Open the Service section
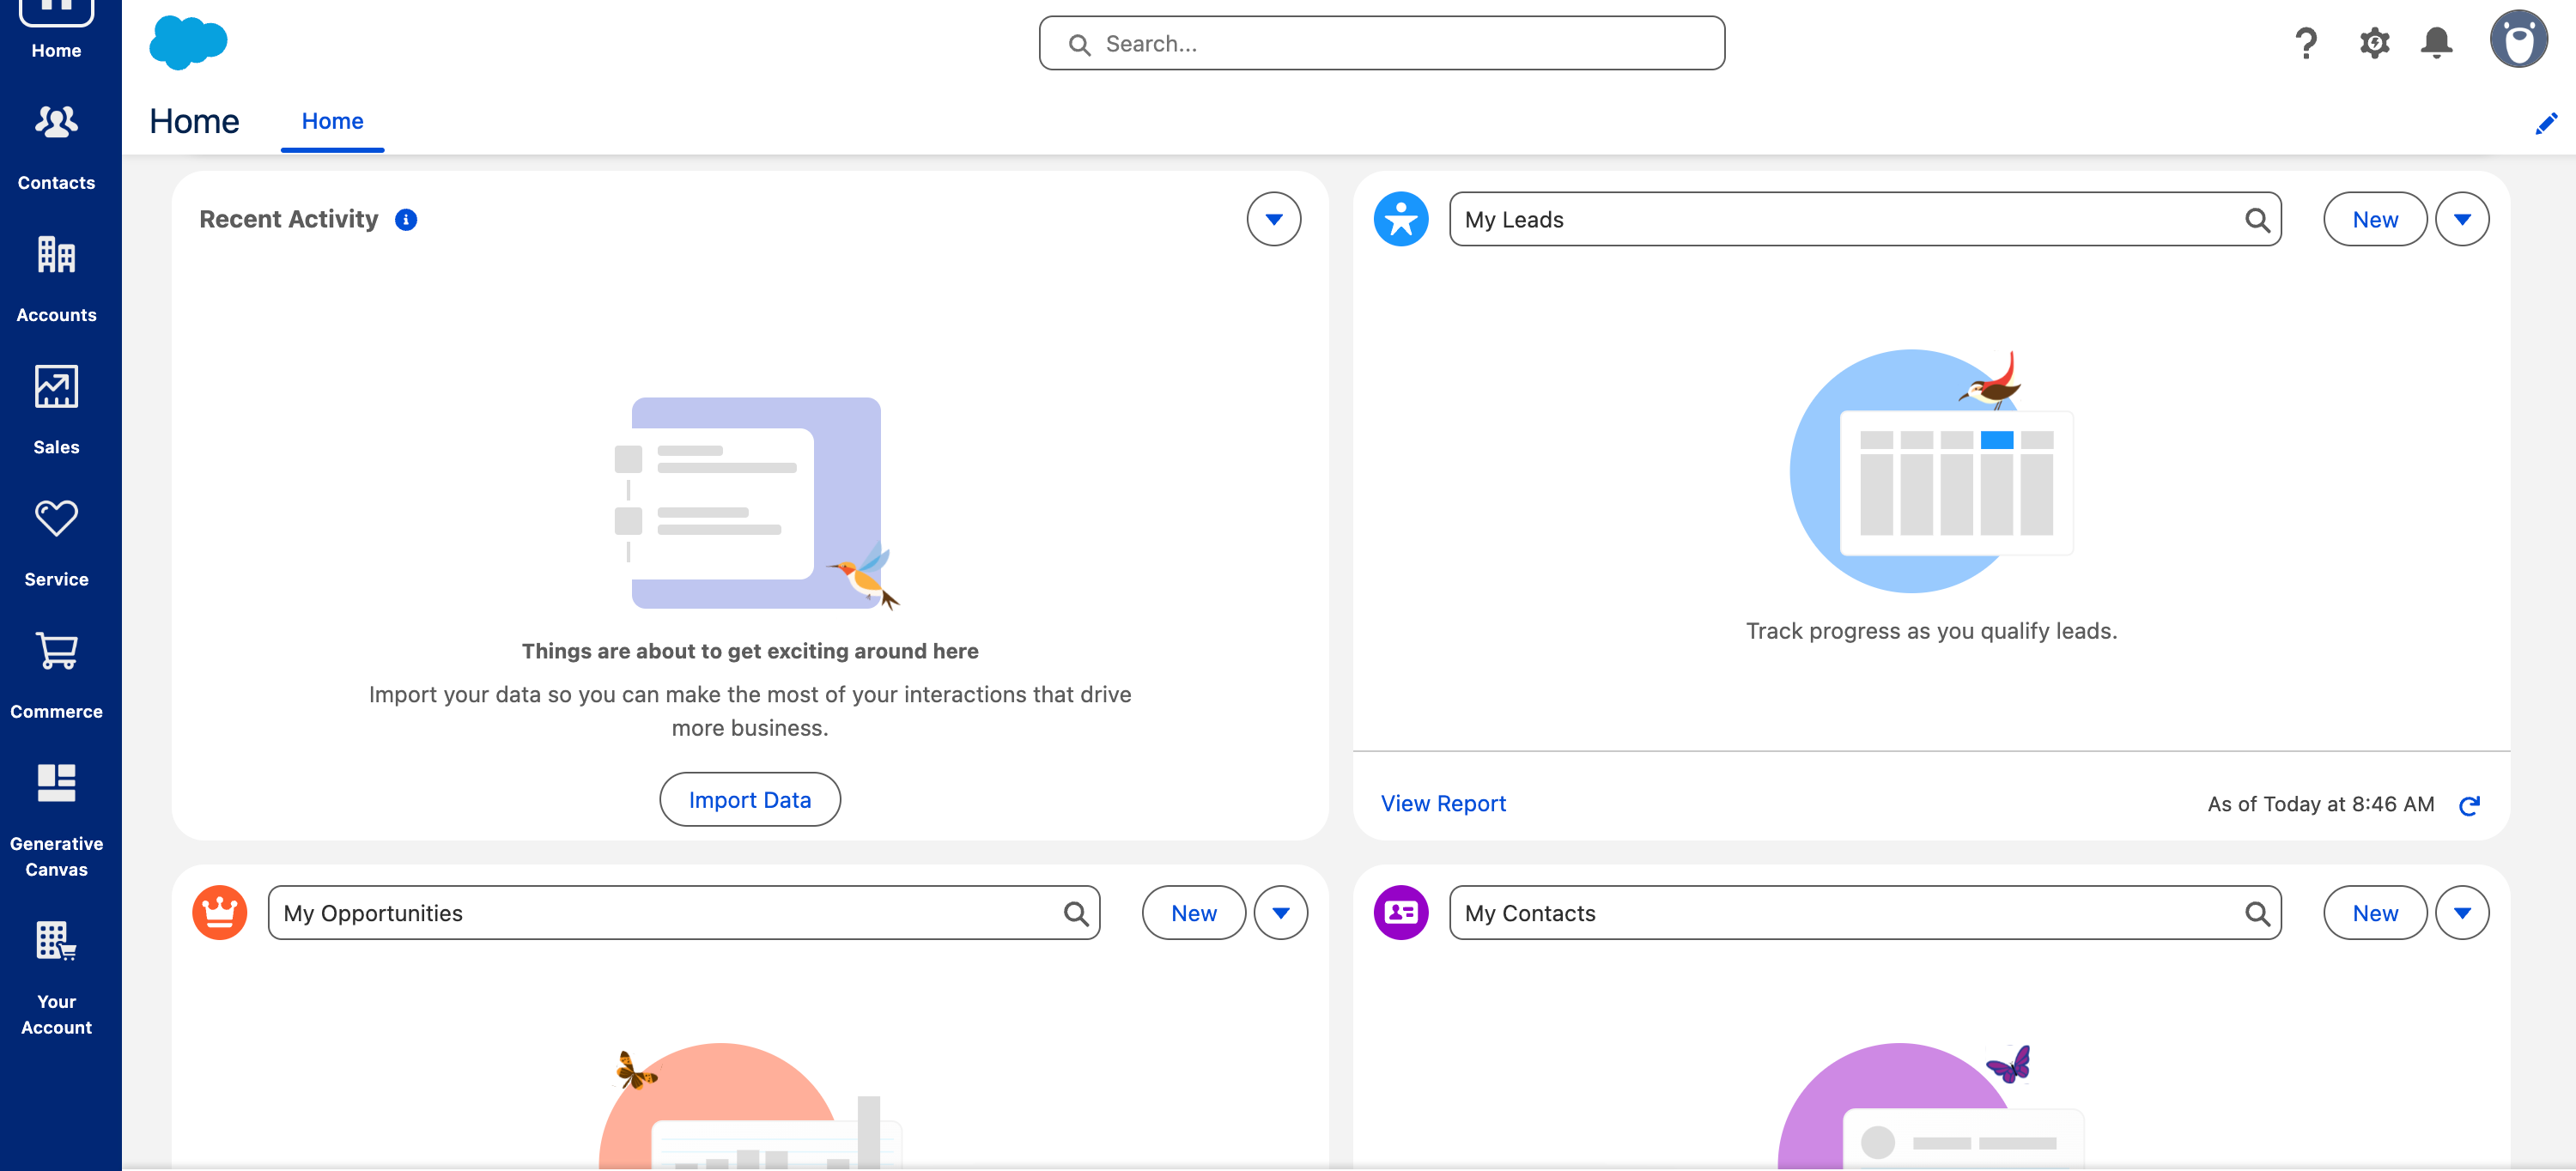 click(x=56, y=543)
